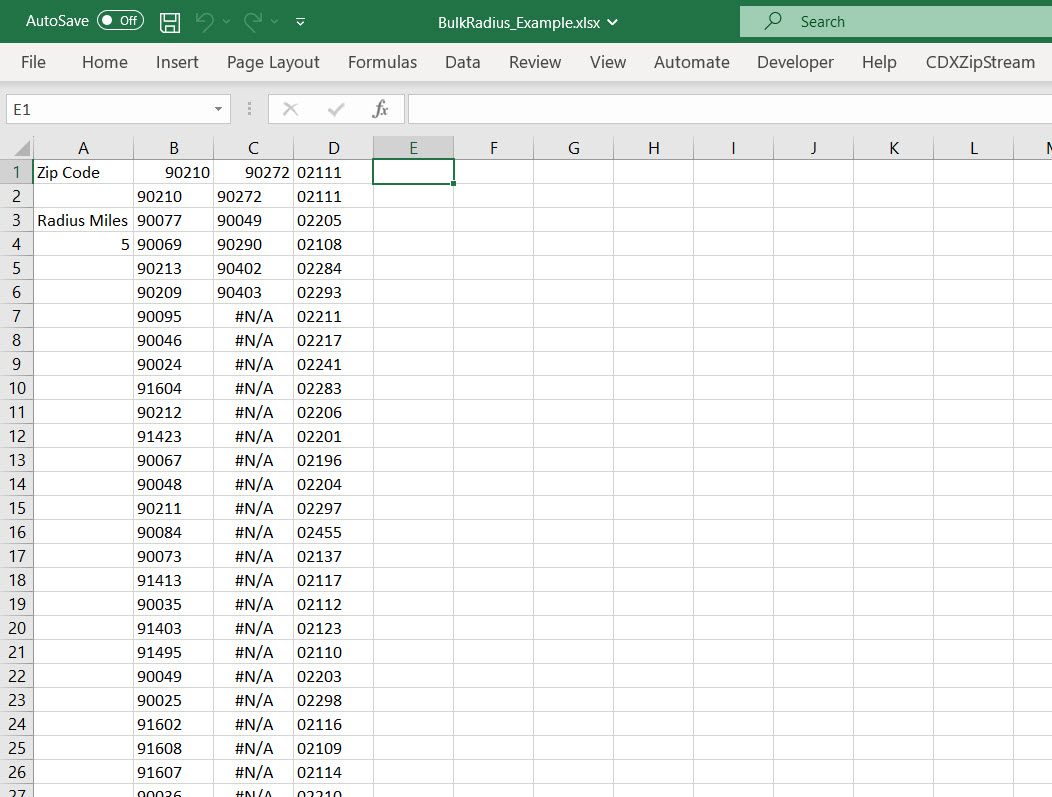Click the Select All corner triangle

click(x=21, y=148)
